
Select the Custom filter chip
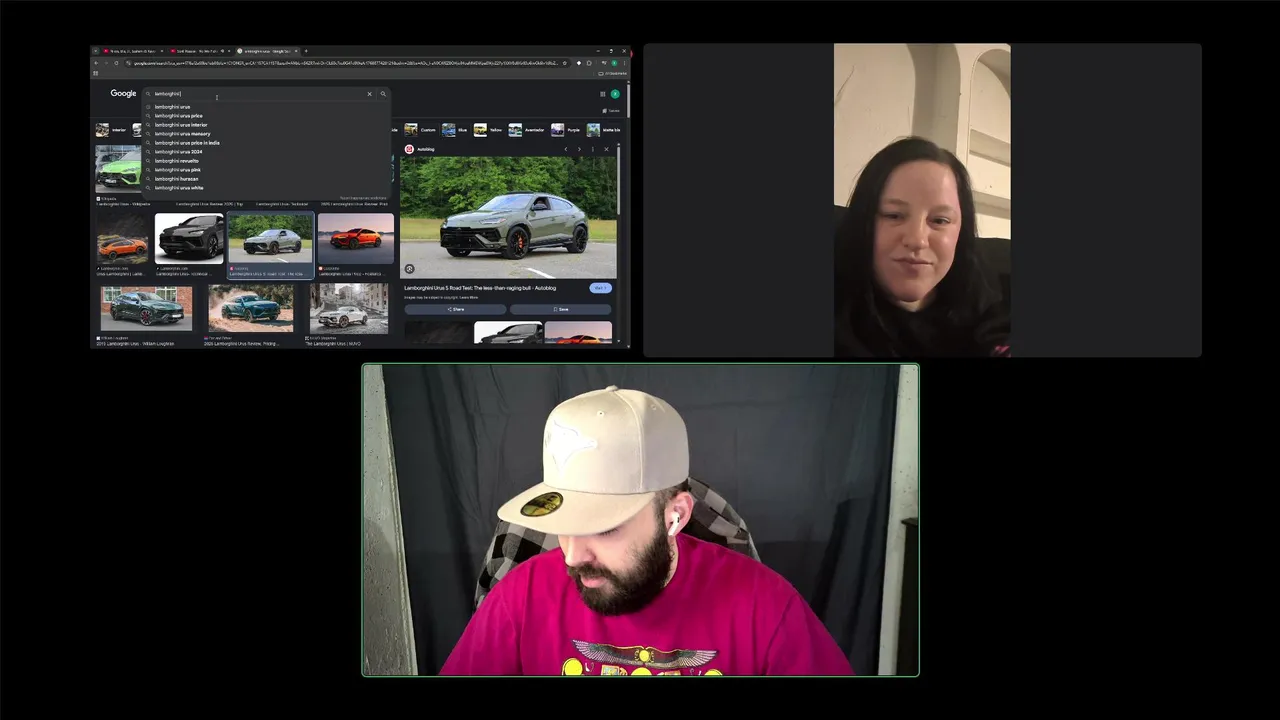[x=421, y=130]
